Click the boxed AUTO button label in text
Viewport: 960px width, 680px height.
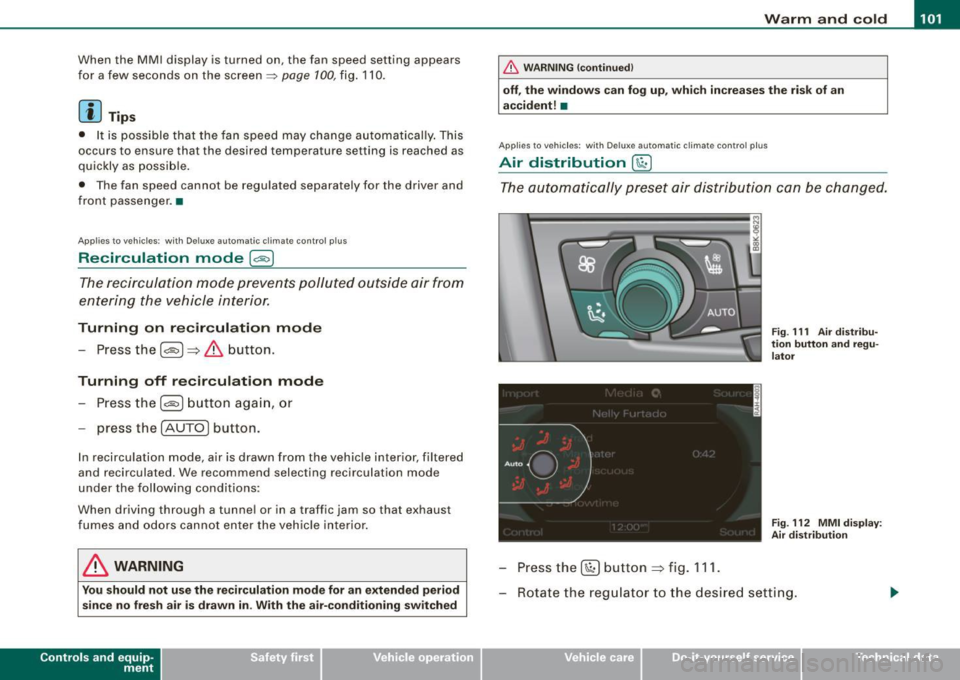(185, 428)
